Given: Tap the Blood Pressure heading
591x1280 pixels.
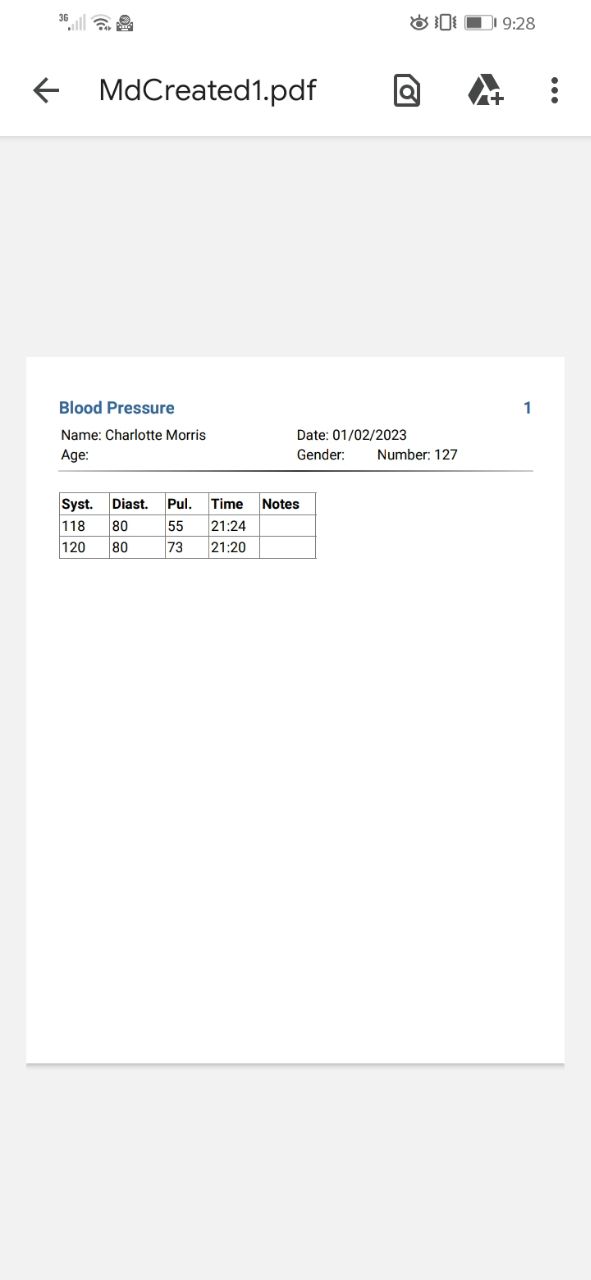Looking at the screenshot, I should click(x=117, y=408).
